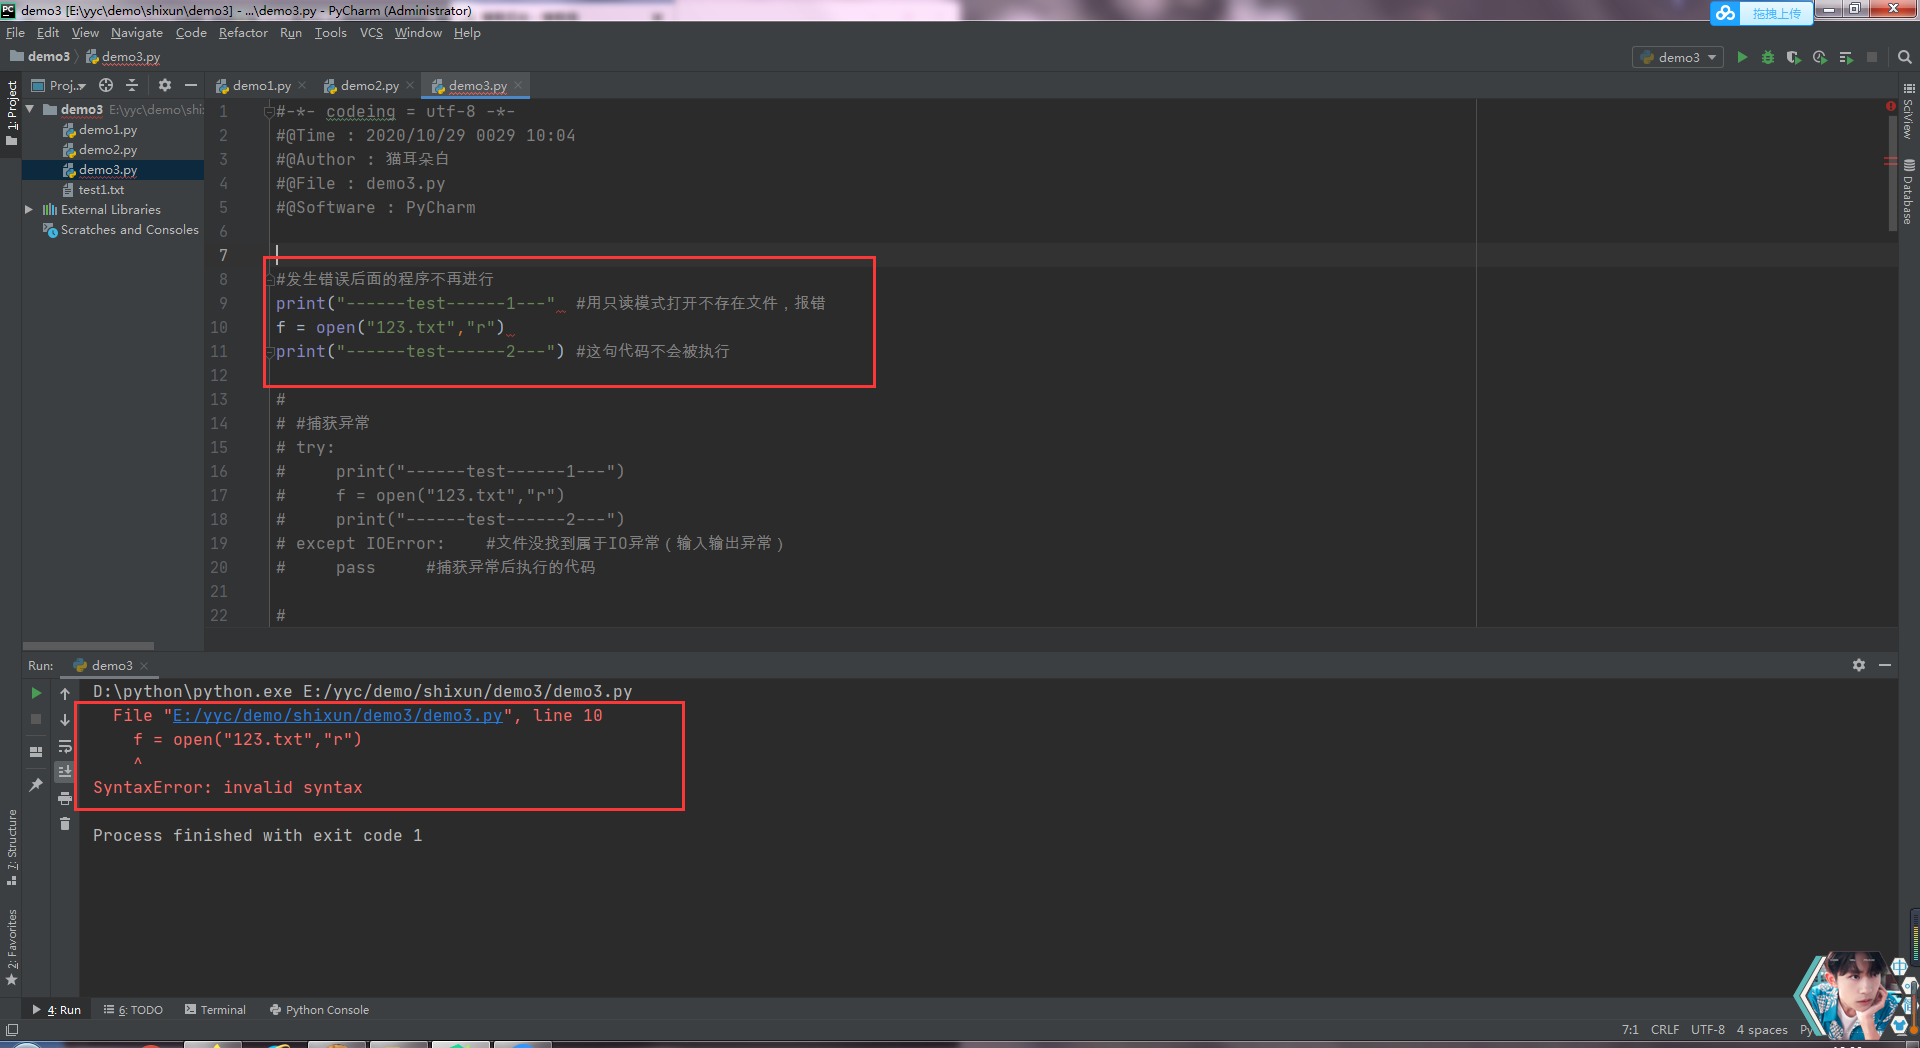Screen dimensions: 1920x1048
Task: Open the concurrency diagram run icon
Action: point(1846,57)
